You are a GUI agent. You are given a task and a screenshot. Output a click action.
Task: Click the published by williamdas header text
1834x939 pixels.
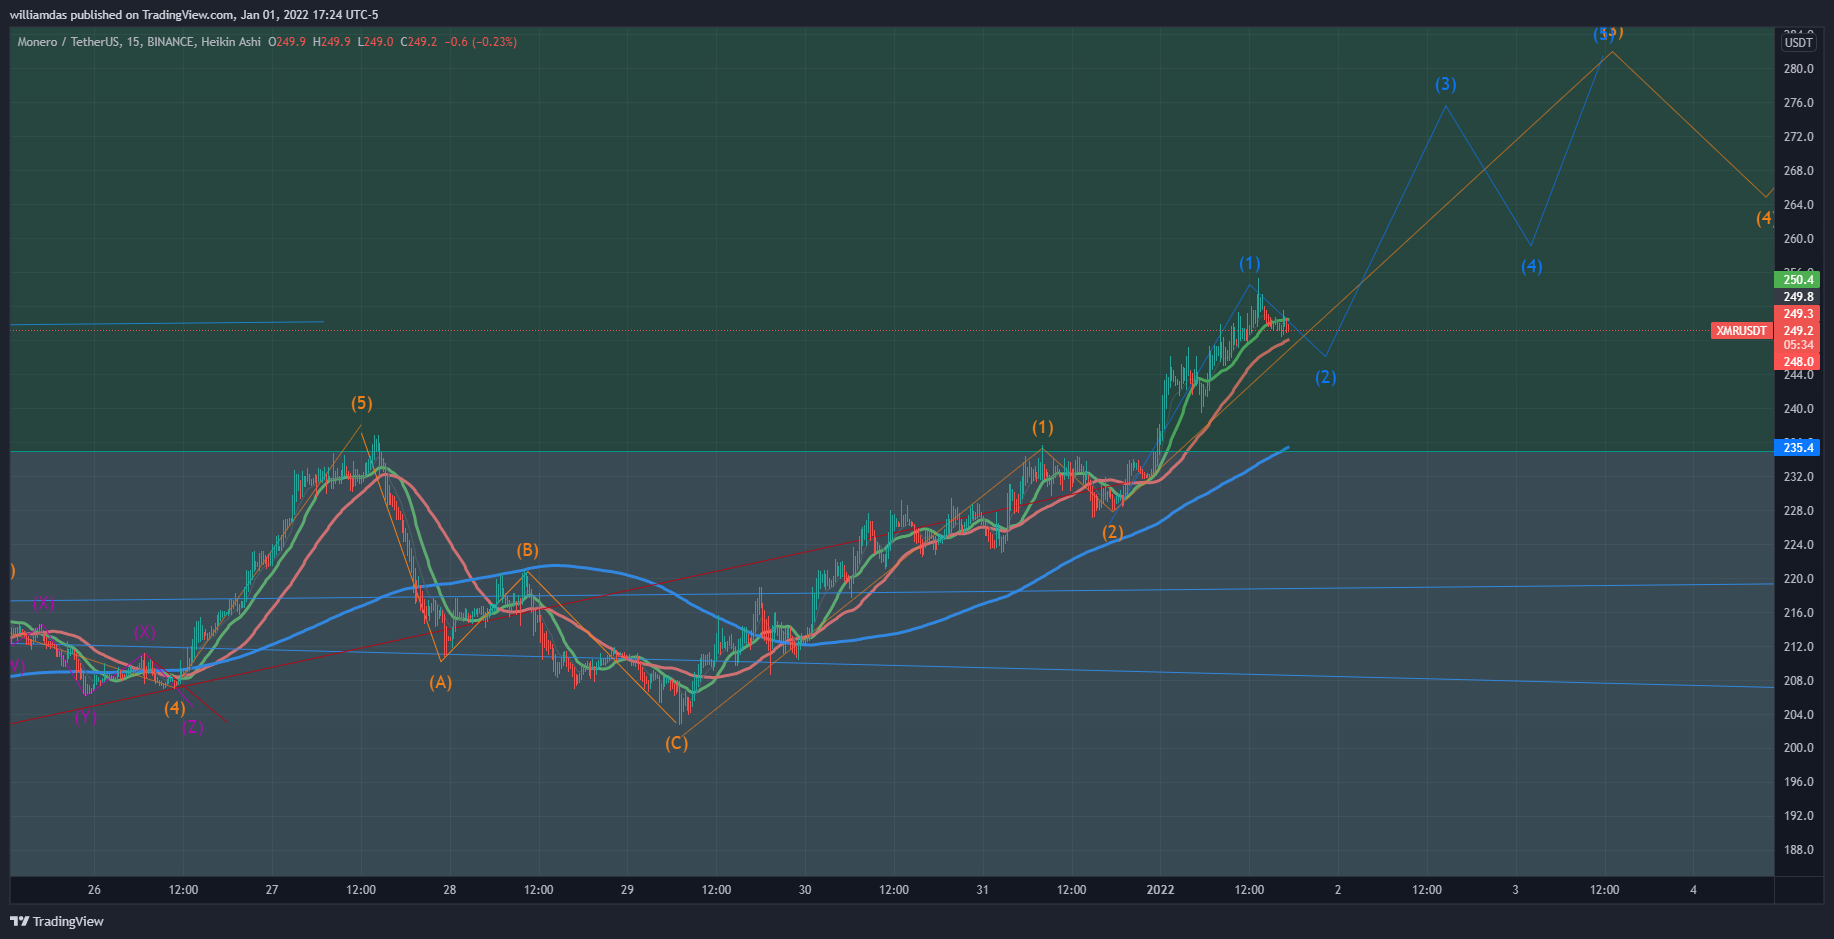(x=194, y=15)
